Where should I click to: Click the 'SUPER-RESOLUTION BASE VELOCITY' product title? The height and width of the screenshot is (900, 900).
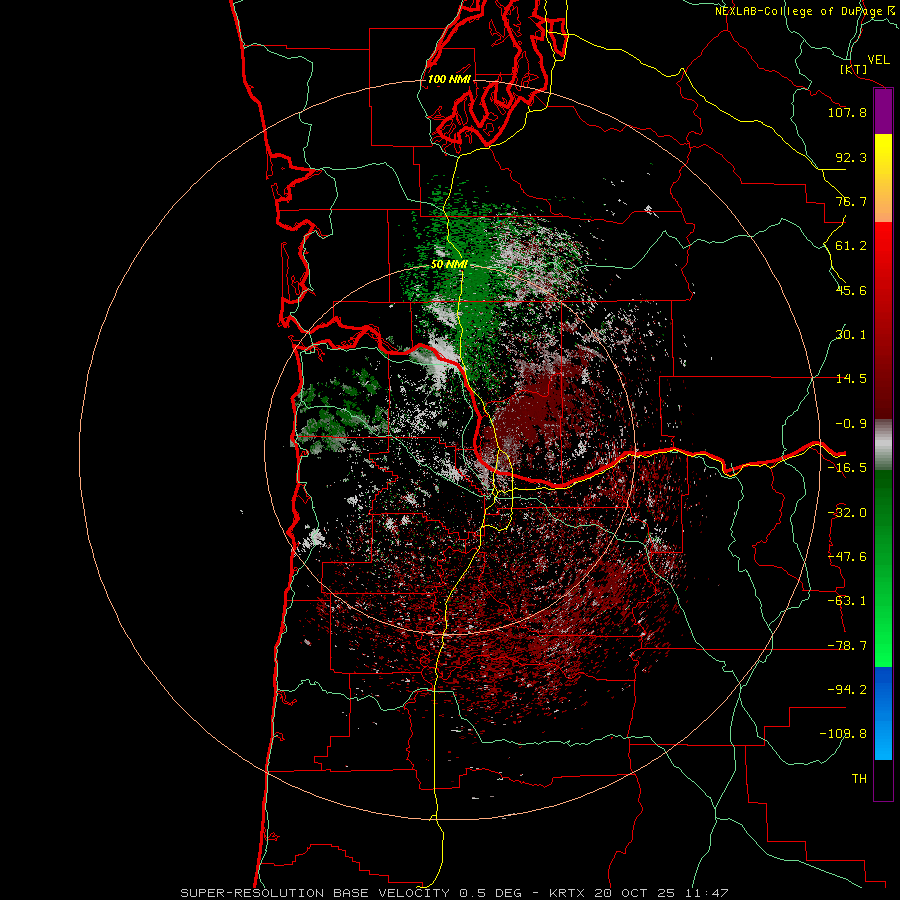pos(316,893)
